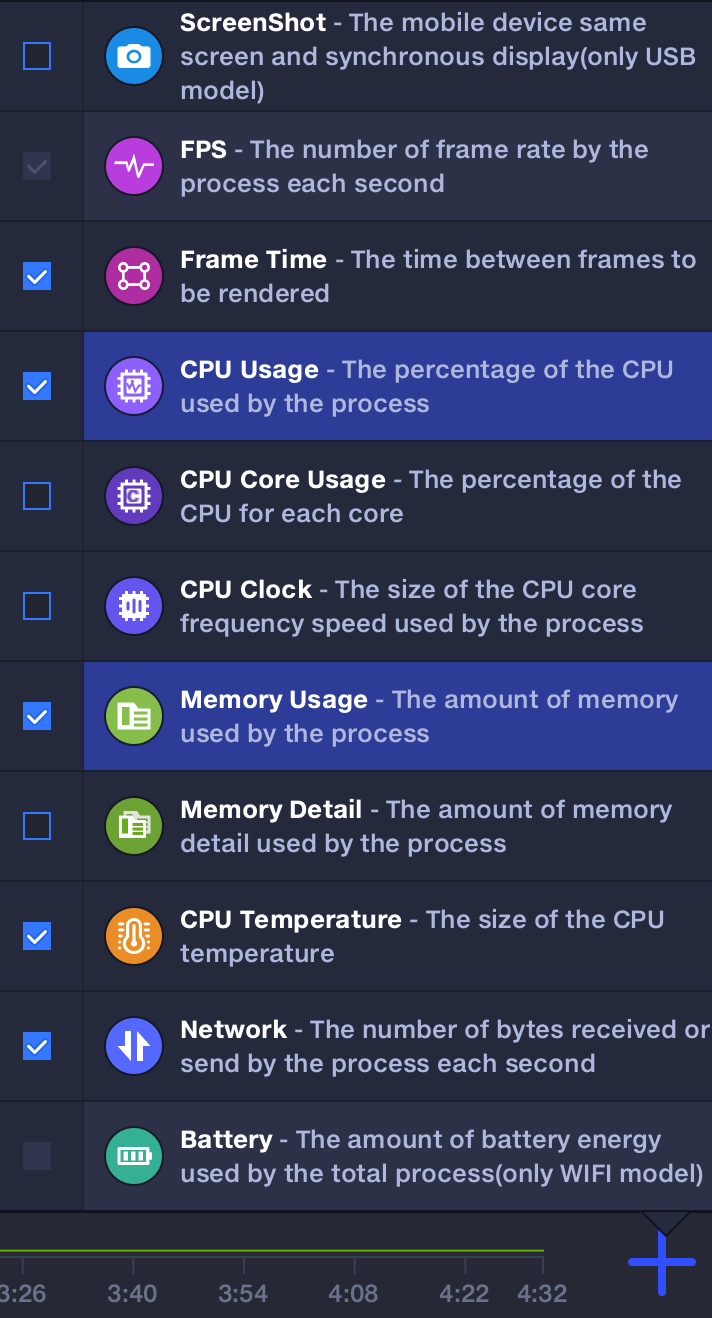This screenshot has width=712, height=1318.
Task: Click the FPS waveform icon
Action: (133, 166)
